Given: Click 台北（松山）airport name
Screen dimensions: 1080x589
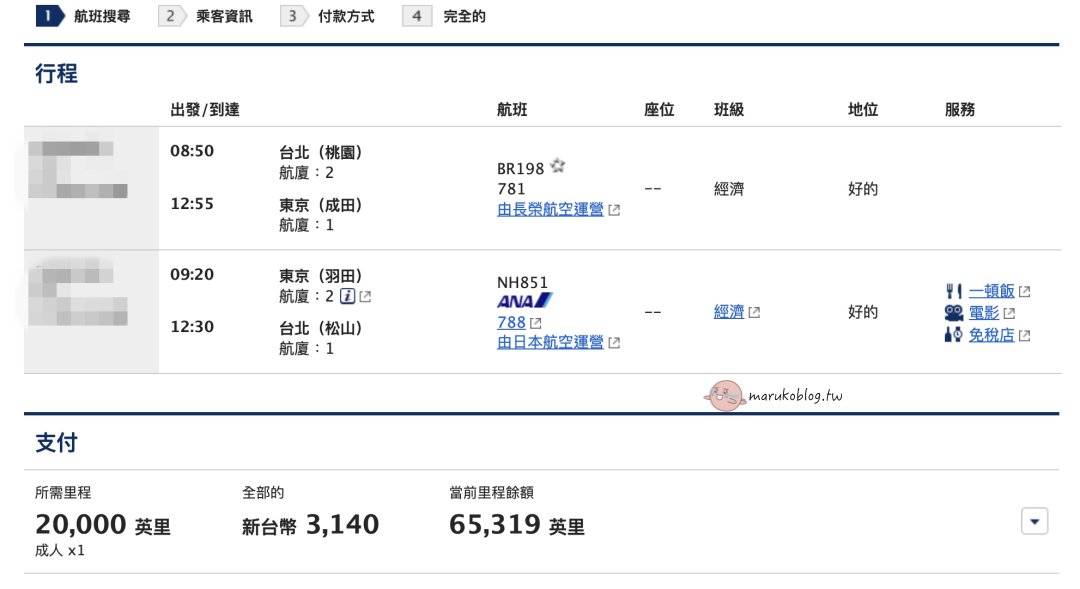Looking at the screenshot, I should point(321,329).
